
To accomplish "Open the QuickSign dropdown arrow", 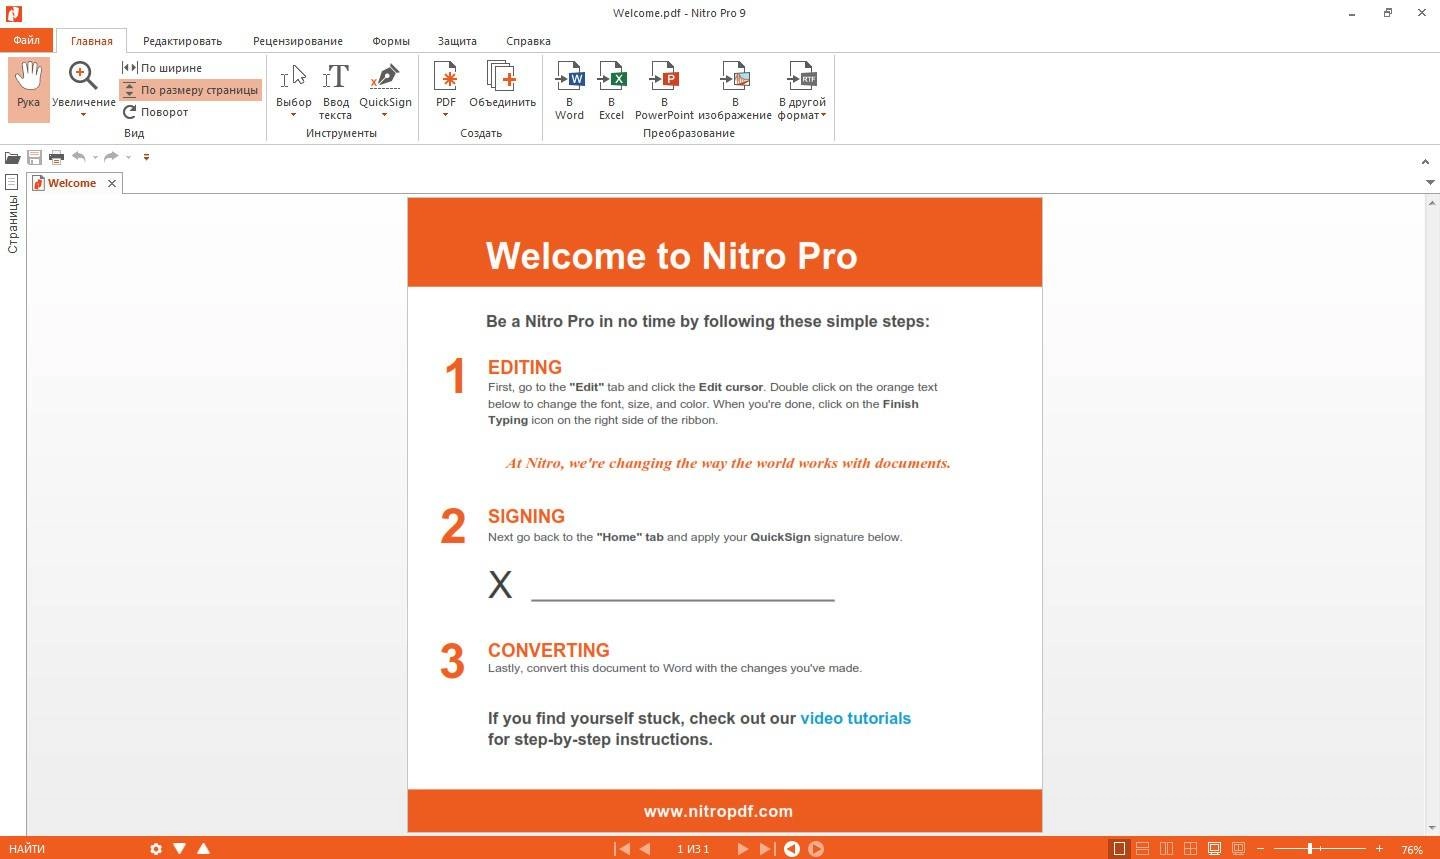I will 385,115.
